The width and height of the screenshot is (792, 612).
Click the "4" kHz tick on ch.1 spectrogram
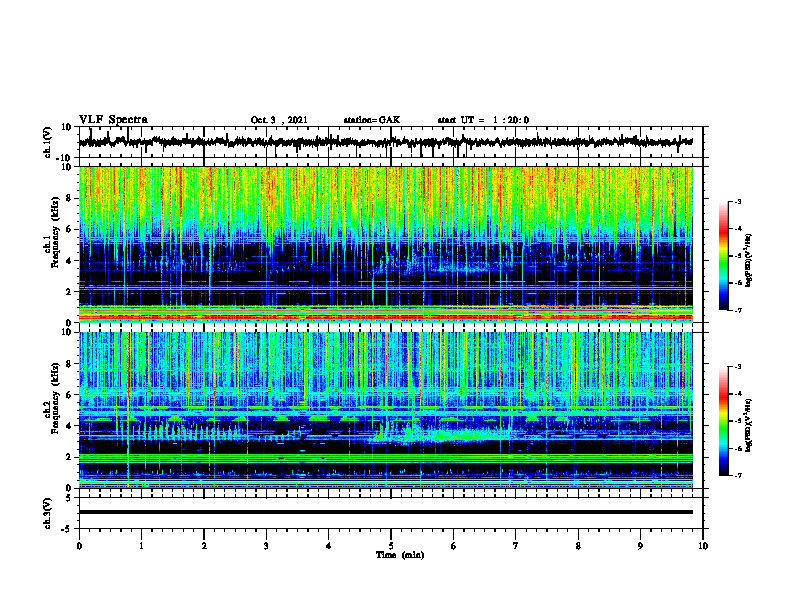click(x=69, y=261)
